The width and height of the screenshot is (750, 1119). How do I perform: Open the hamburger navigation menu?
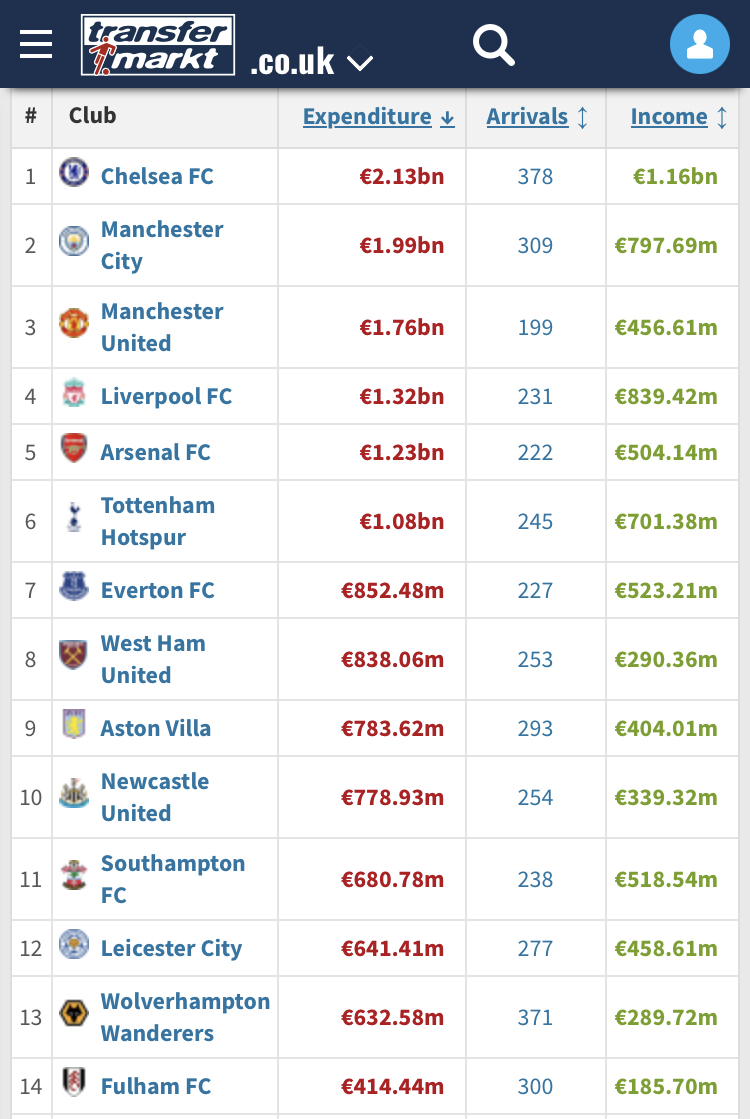point(36,44)
